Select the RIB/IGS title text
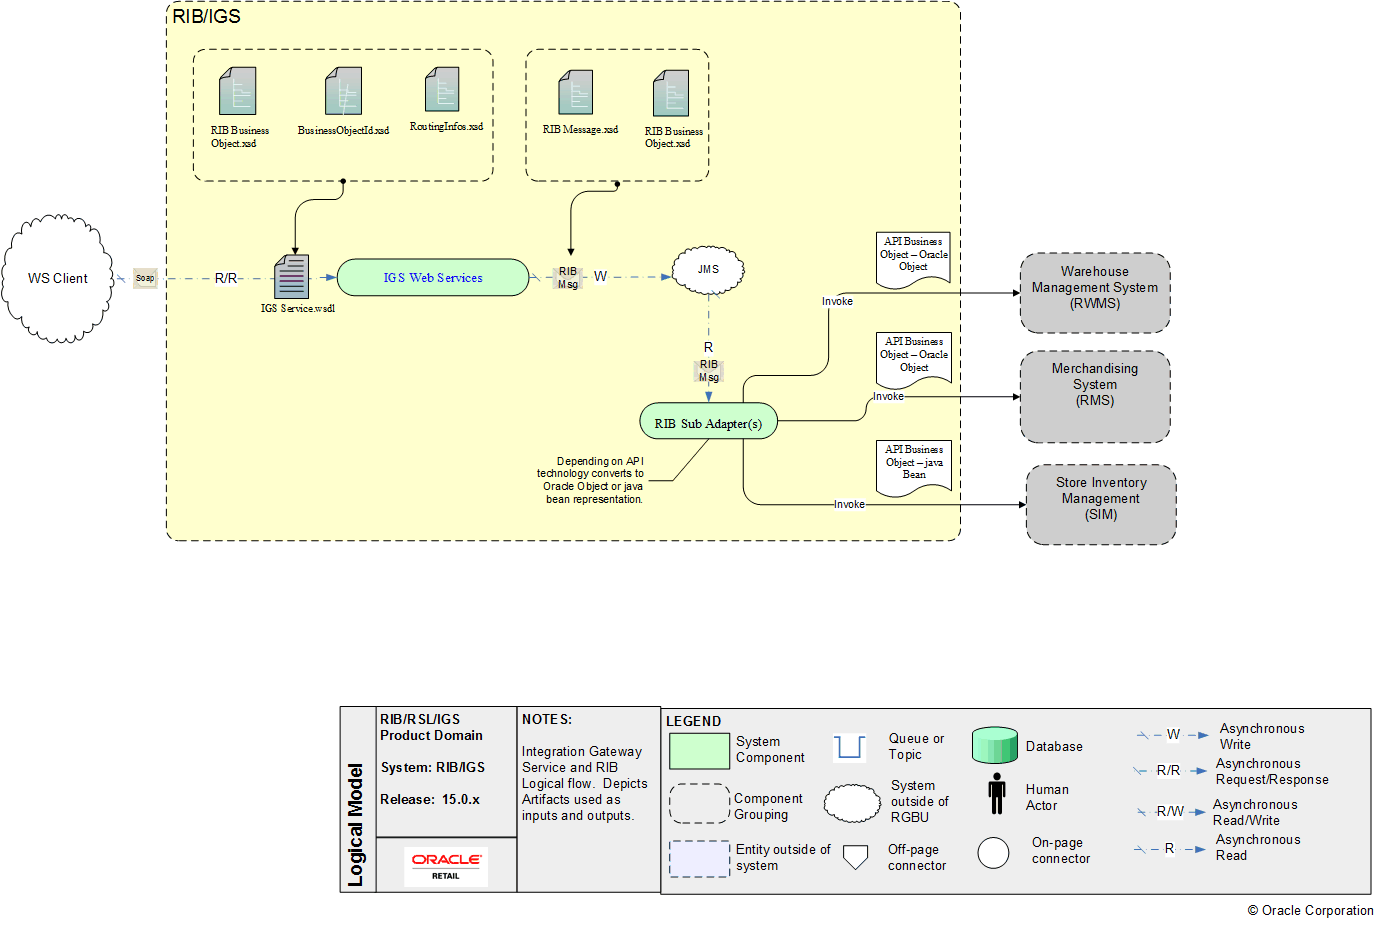The height and width of the screenshot is (925, 1382). click(x=206, y=16)
